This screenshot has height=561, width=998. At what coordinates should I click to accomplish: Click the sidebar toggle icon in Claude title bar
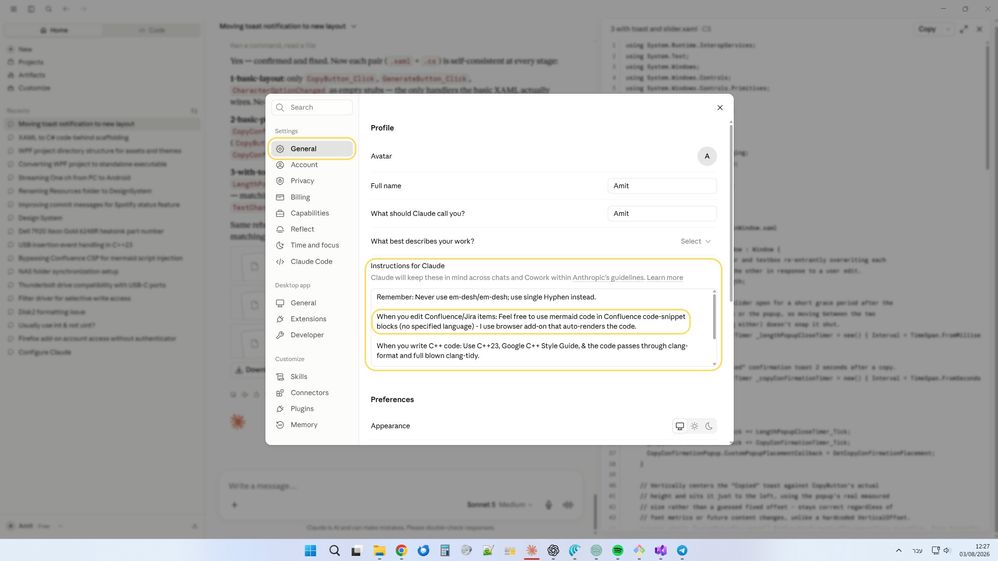(31, 10)
